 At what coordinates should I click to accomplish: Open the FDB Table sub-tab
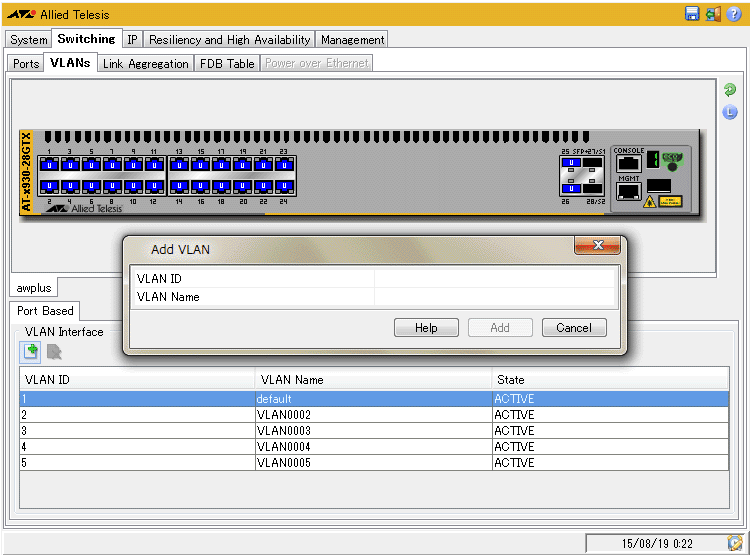pos(227,63)
